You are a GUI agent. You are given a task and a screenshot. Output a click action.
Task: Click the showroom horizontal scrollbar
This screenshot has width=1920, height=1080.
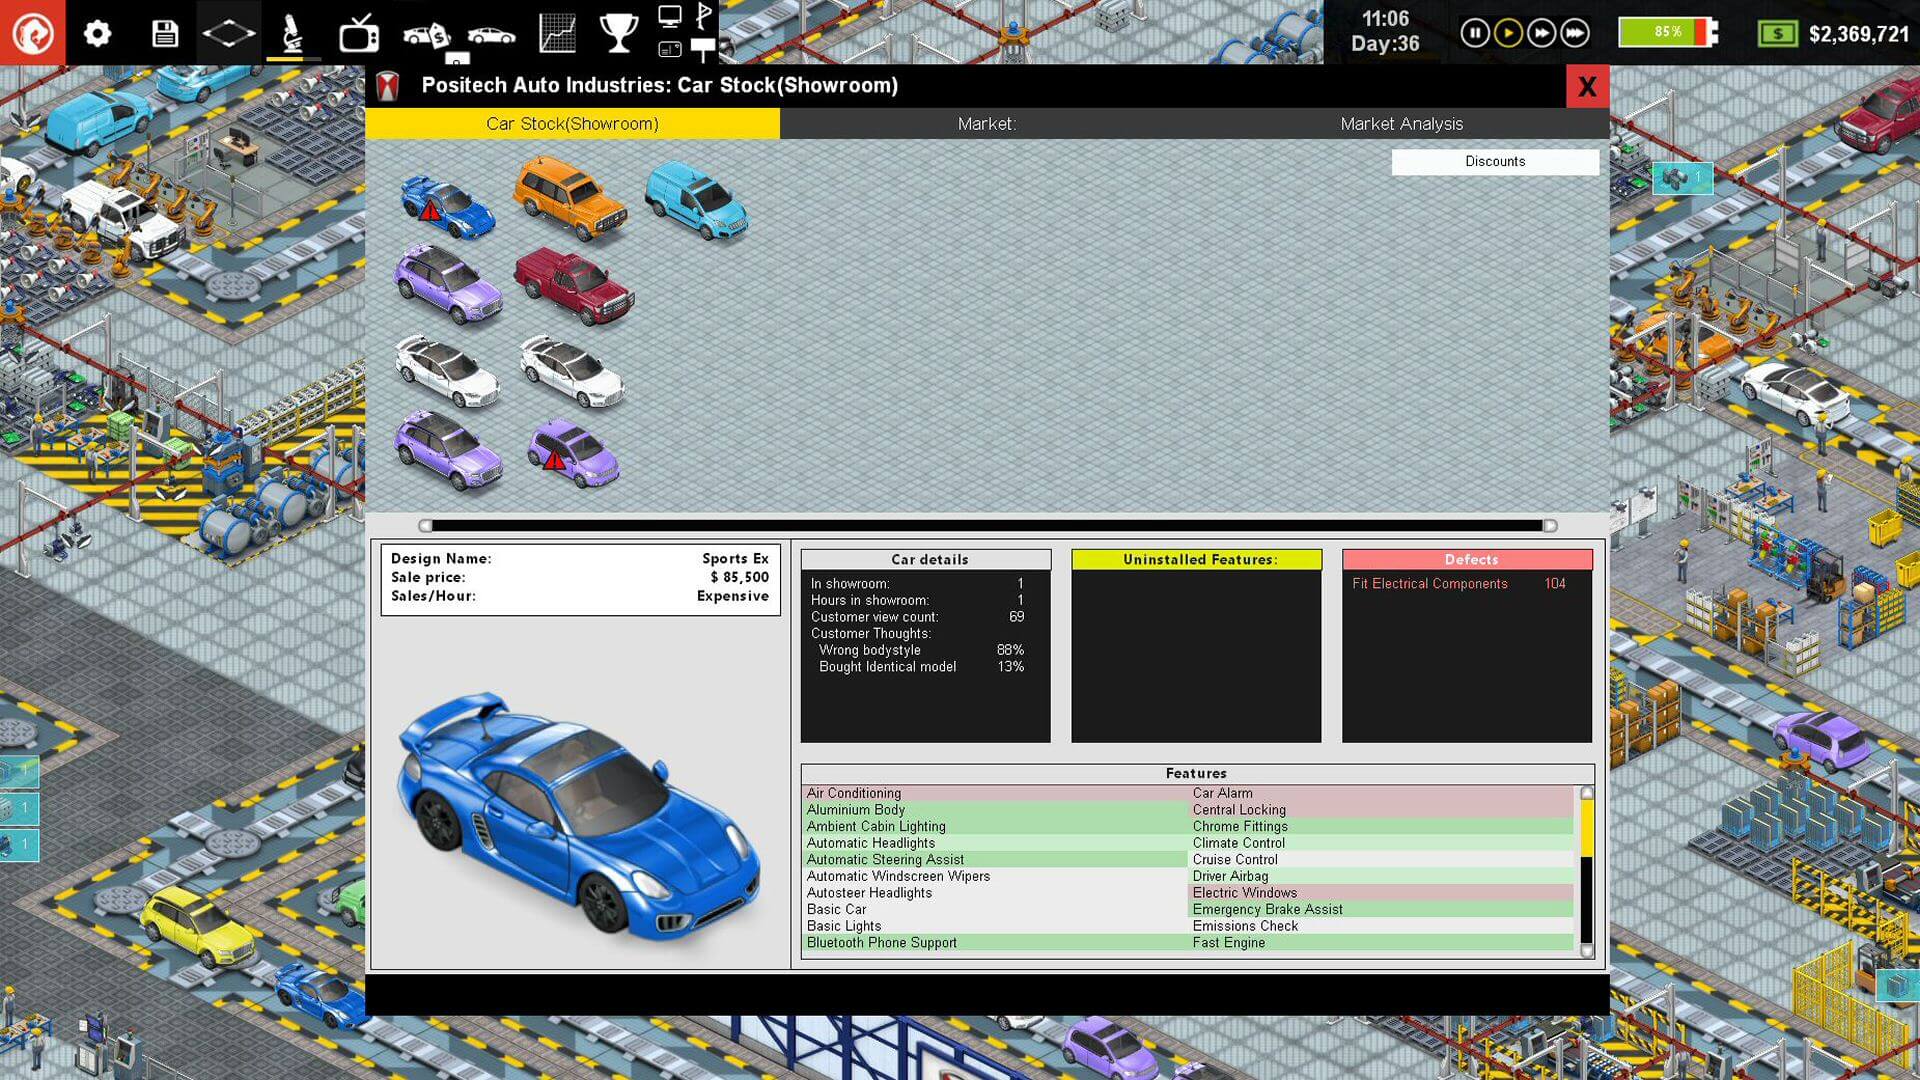point(987,526)
